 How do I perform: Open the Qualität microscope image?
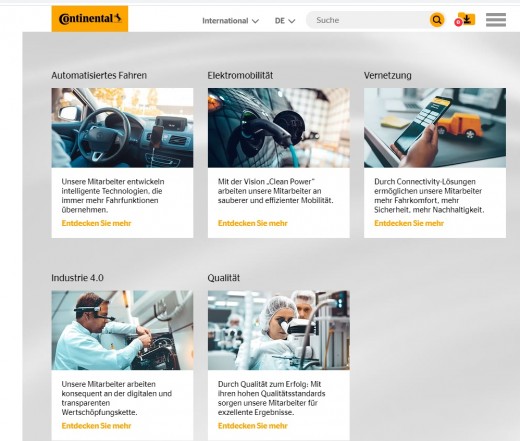point(279,330)
